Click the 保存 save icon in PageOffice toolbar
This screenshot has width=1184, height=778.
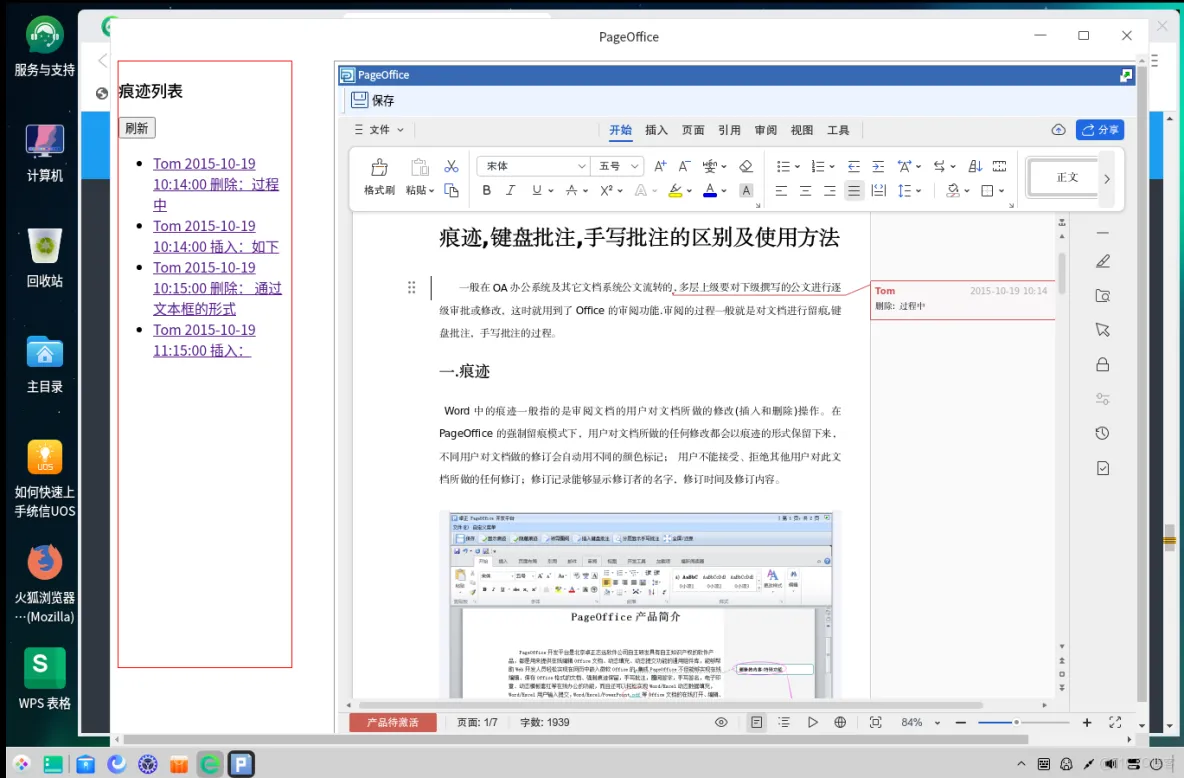[x=359, y=100]
